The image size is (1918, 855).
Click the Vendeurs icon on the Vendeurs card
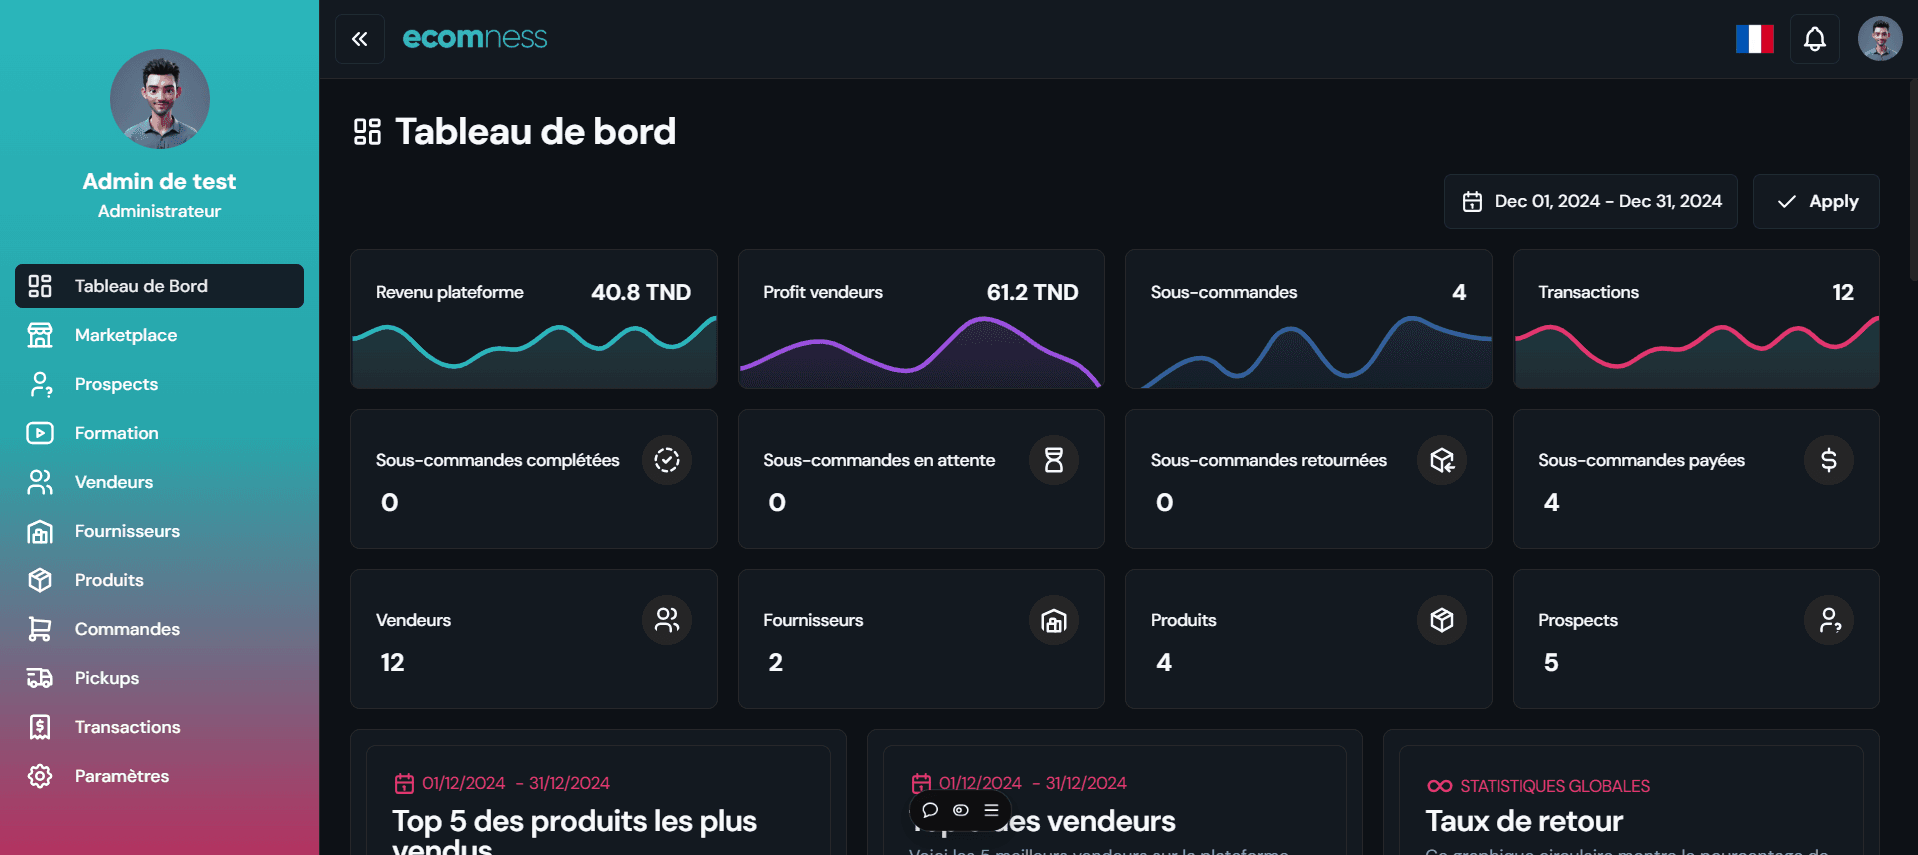click(x=666, y=620)
